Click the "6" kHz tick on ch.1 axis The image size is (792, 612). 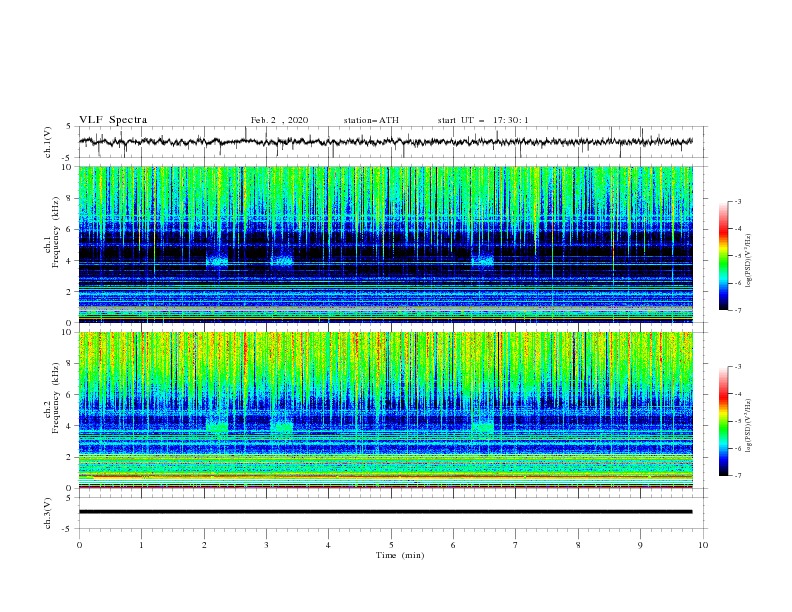[69, 229]
